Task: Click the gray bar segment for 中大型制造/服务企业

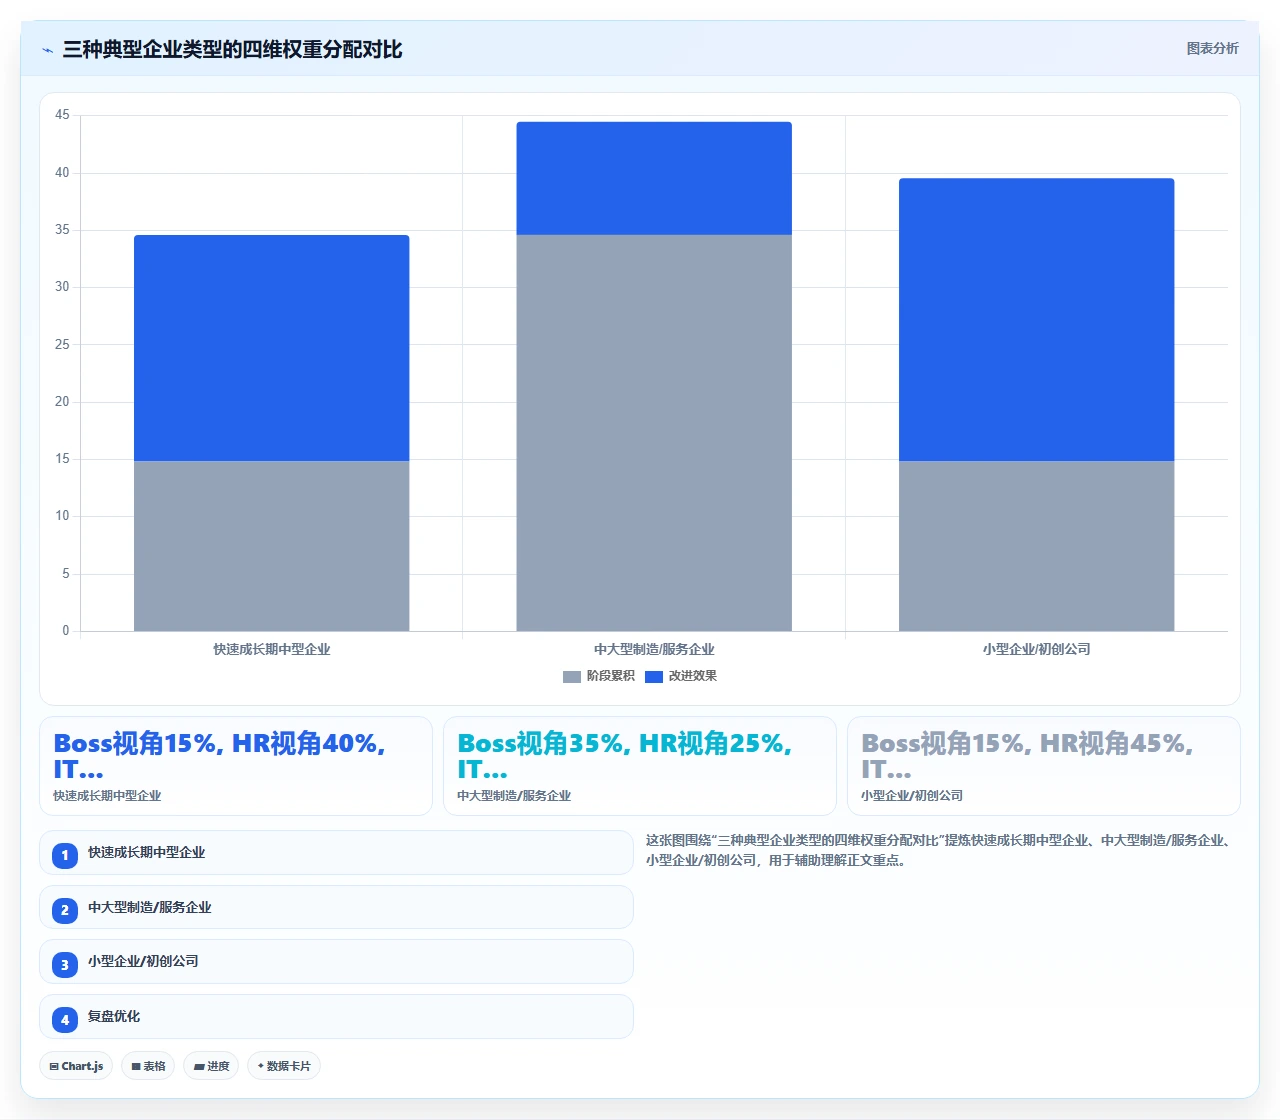Action: click(654, 433)
